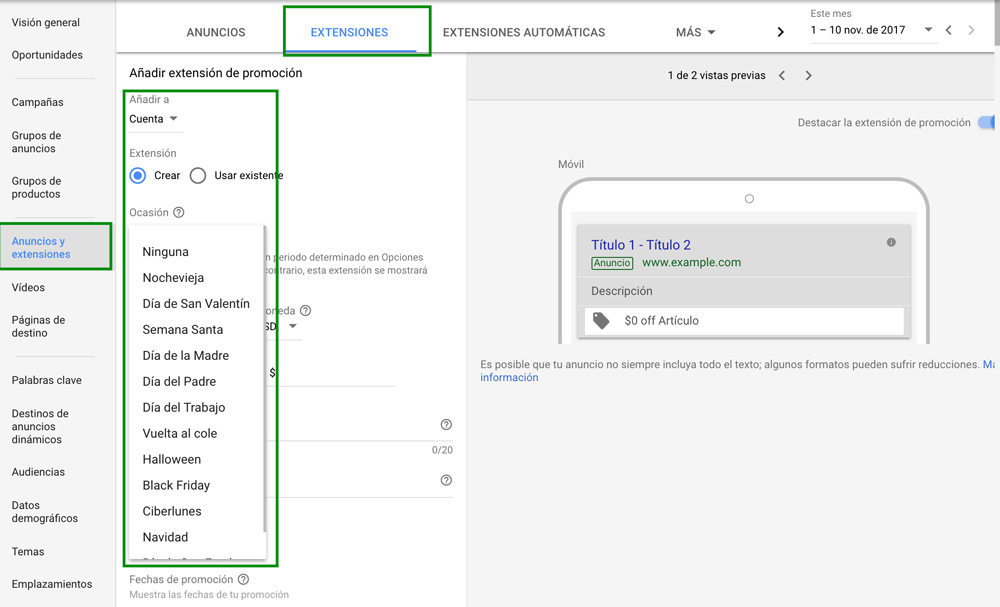Open the Extensiones automáticas tab
1000x607 pixels.
tap(524, 32)
